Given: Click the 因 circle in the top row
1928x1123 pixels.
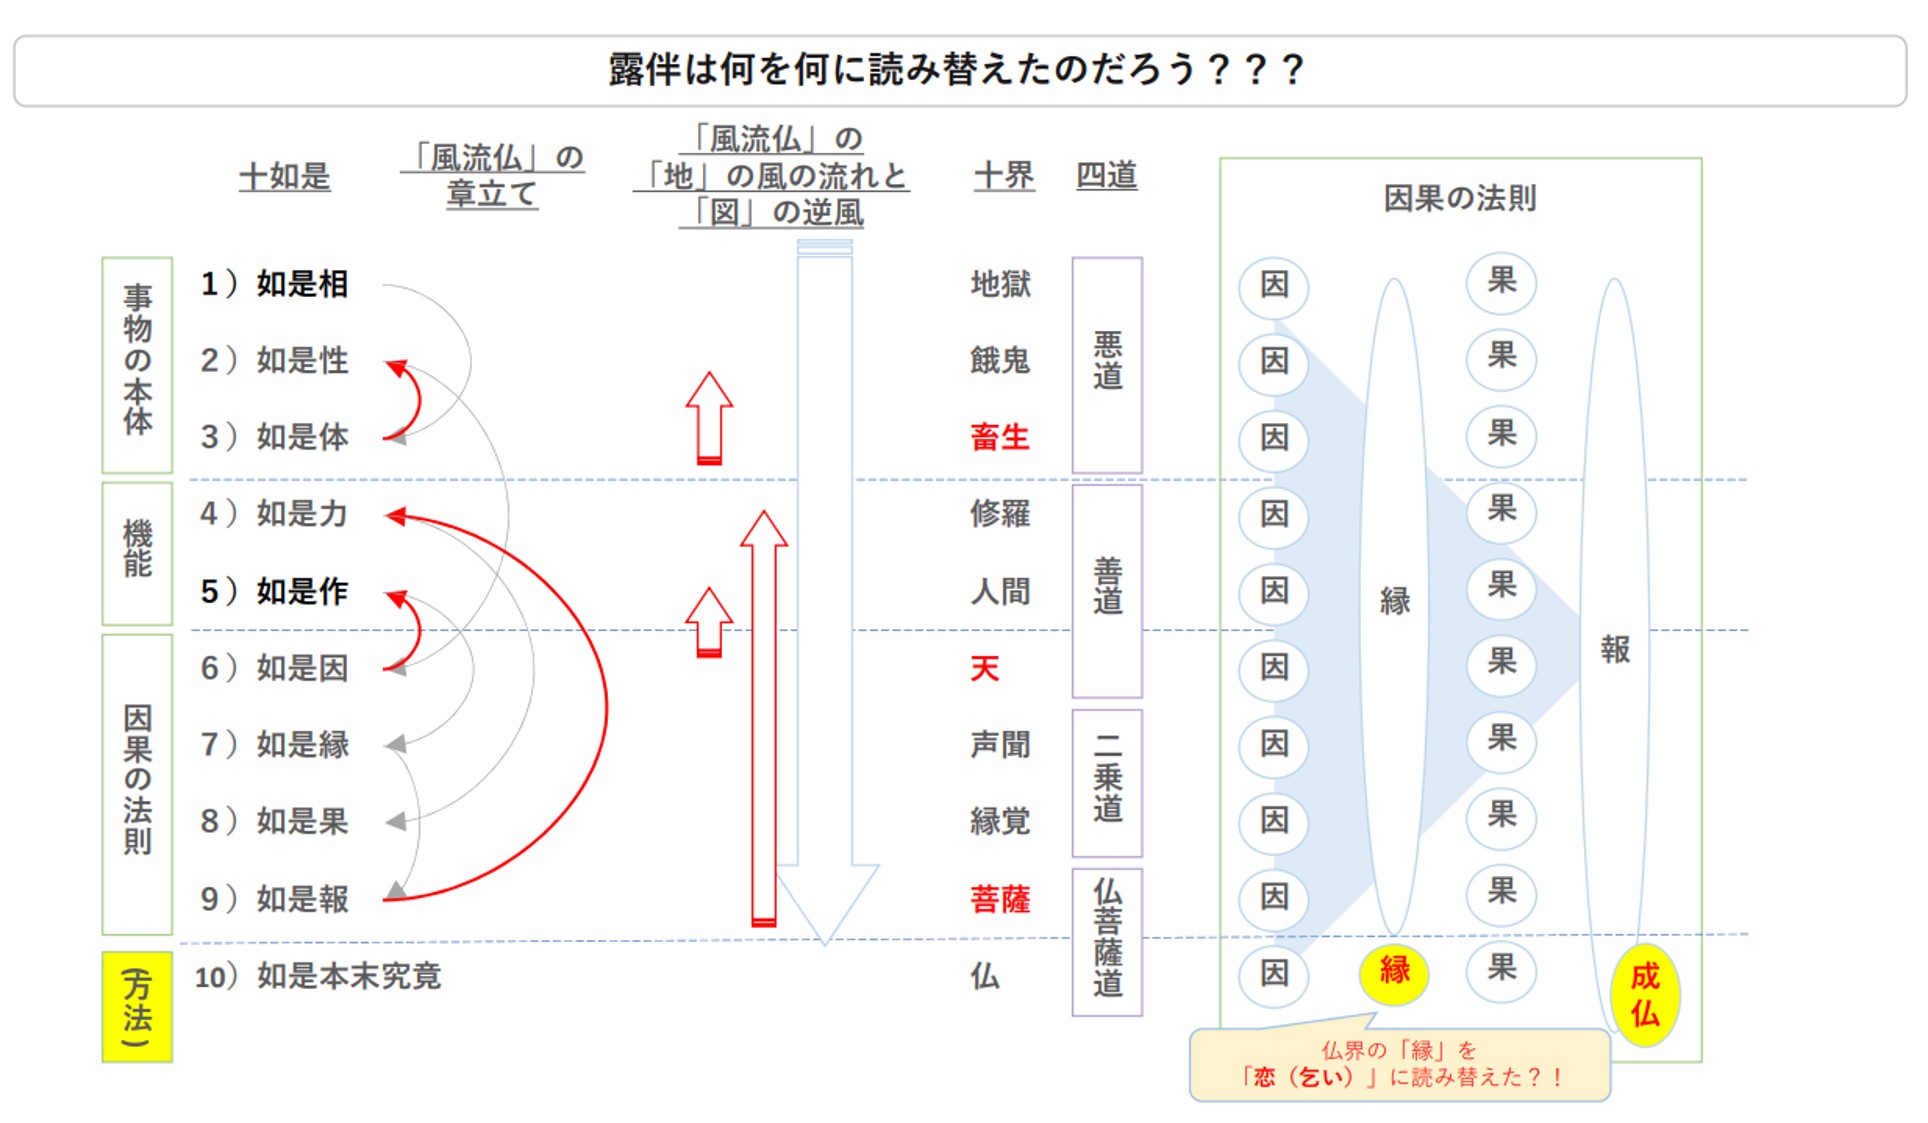Looking at the screenshot, I should (1273, 285).
